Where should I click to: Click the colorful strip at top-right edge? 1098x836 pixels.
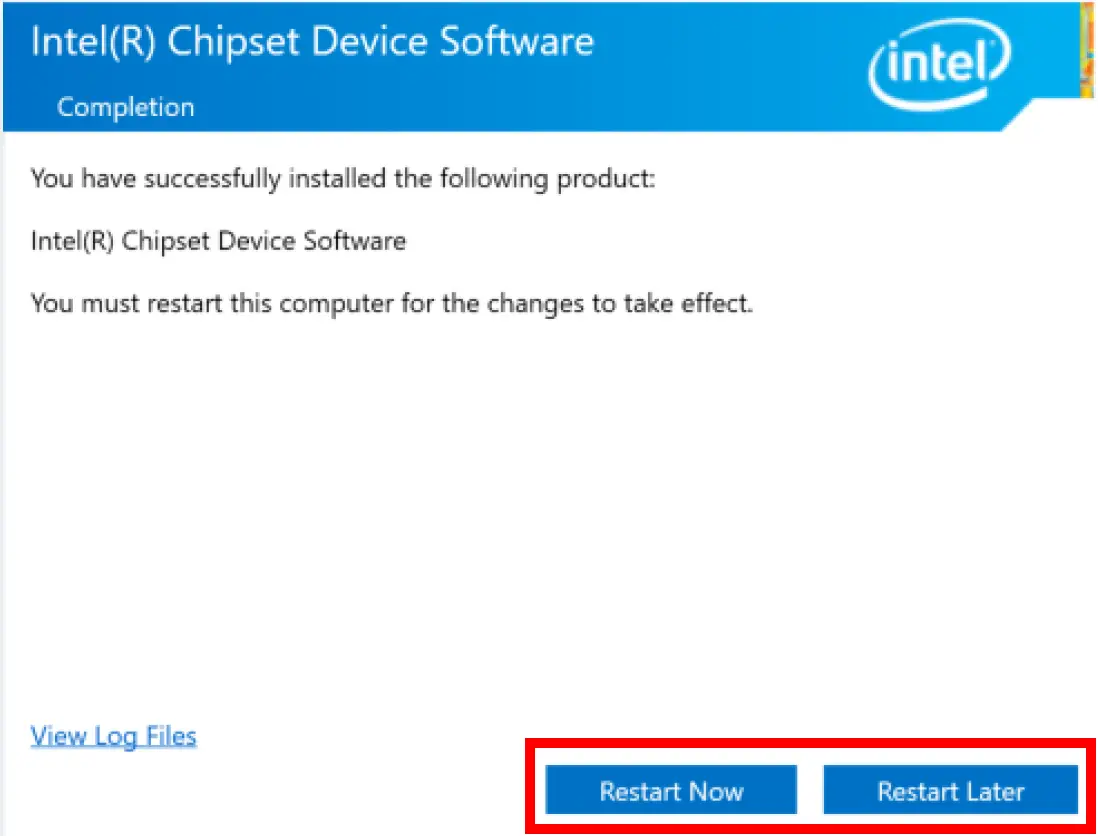[x=1088, y=50]
